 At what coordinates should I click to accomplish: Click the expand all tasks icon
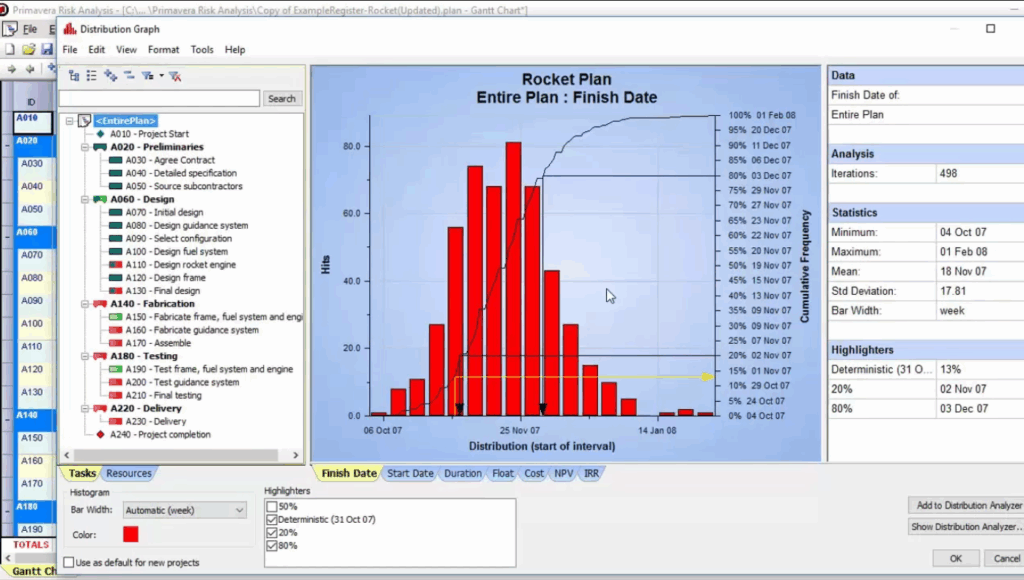(110, 76)
